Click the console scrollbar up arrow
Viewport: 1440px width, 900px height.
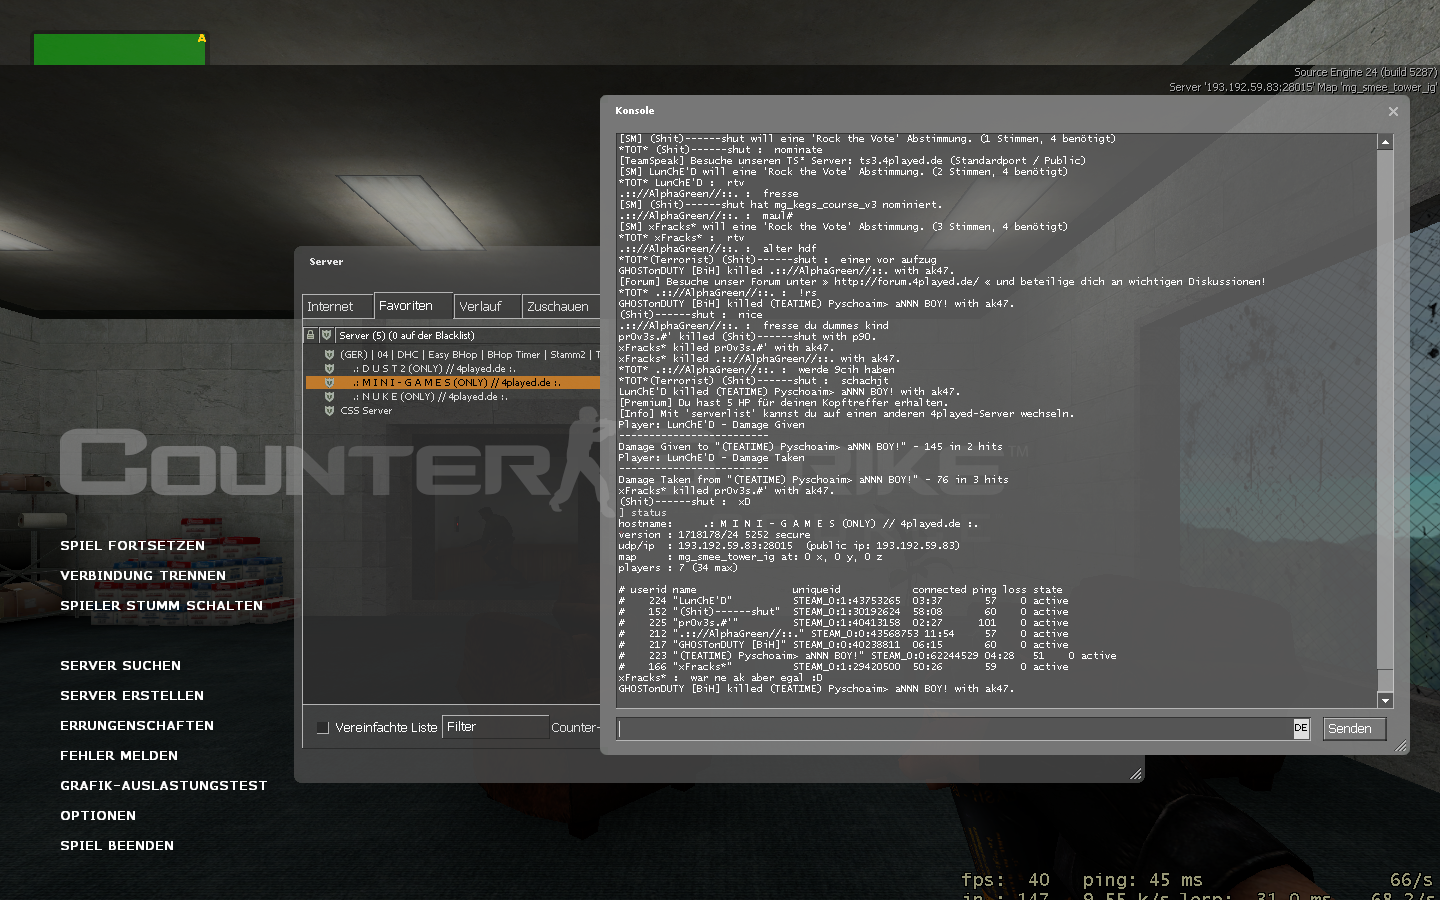point(1385,142)
